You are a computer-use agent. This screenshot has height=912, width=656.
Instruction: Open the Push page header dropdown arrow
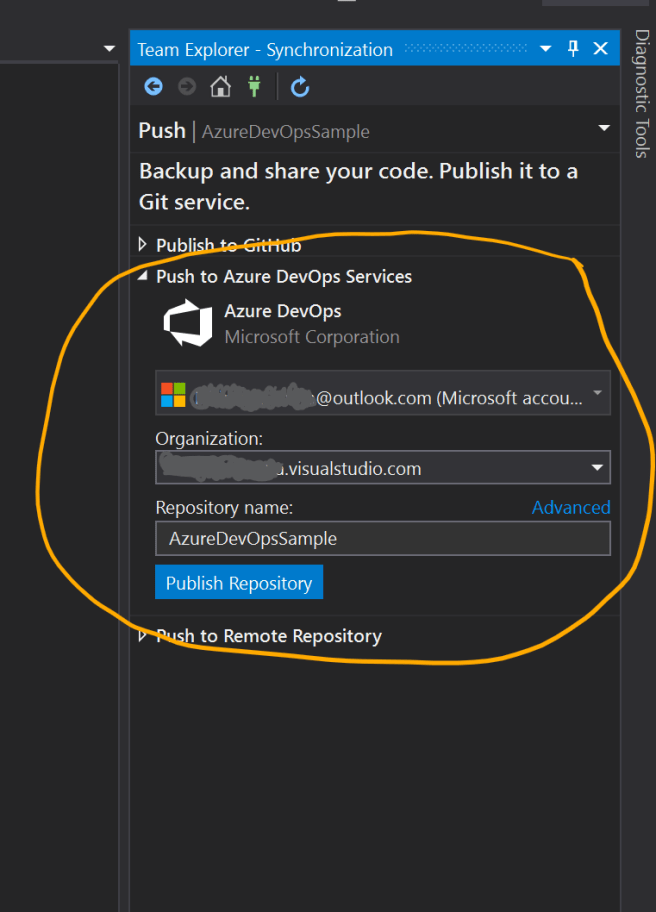(x=603, y=129)
